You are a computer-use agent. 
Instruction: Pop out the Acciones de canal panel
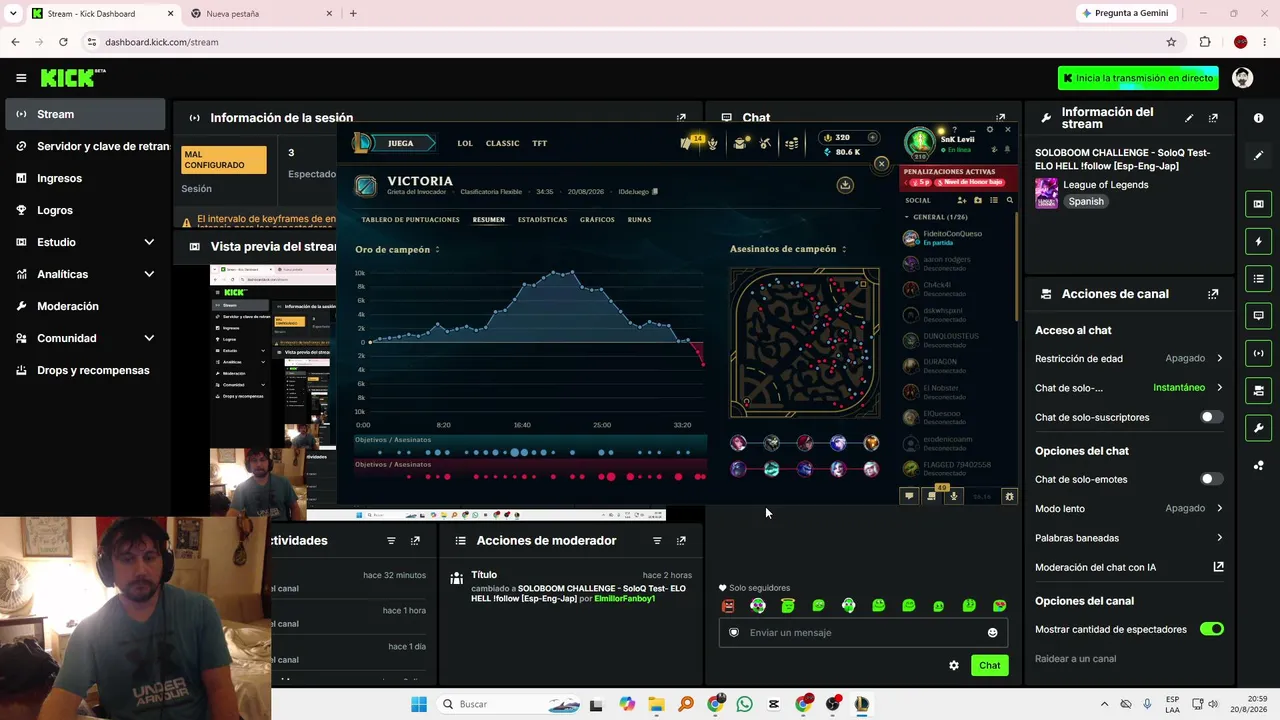point(1213,294)
